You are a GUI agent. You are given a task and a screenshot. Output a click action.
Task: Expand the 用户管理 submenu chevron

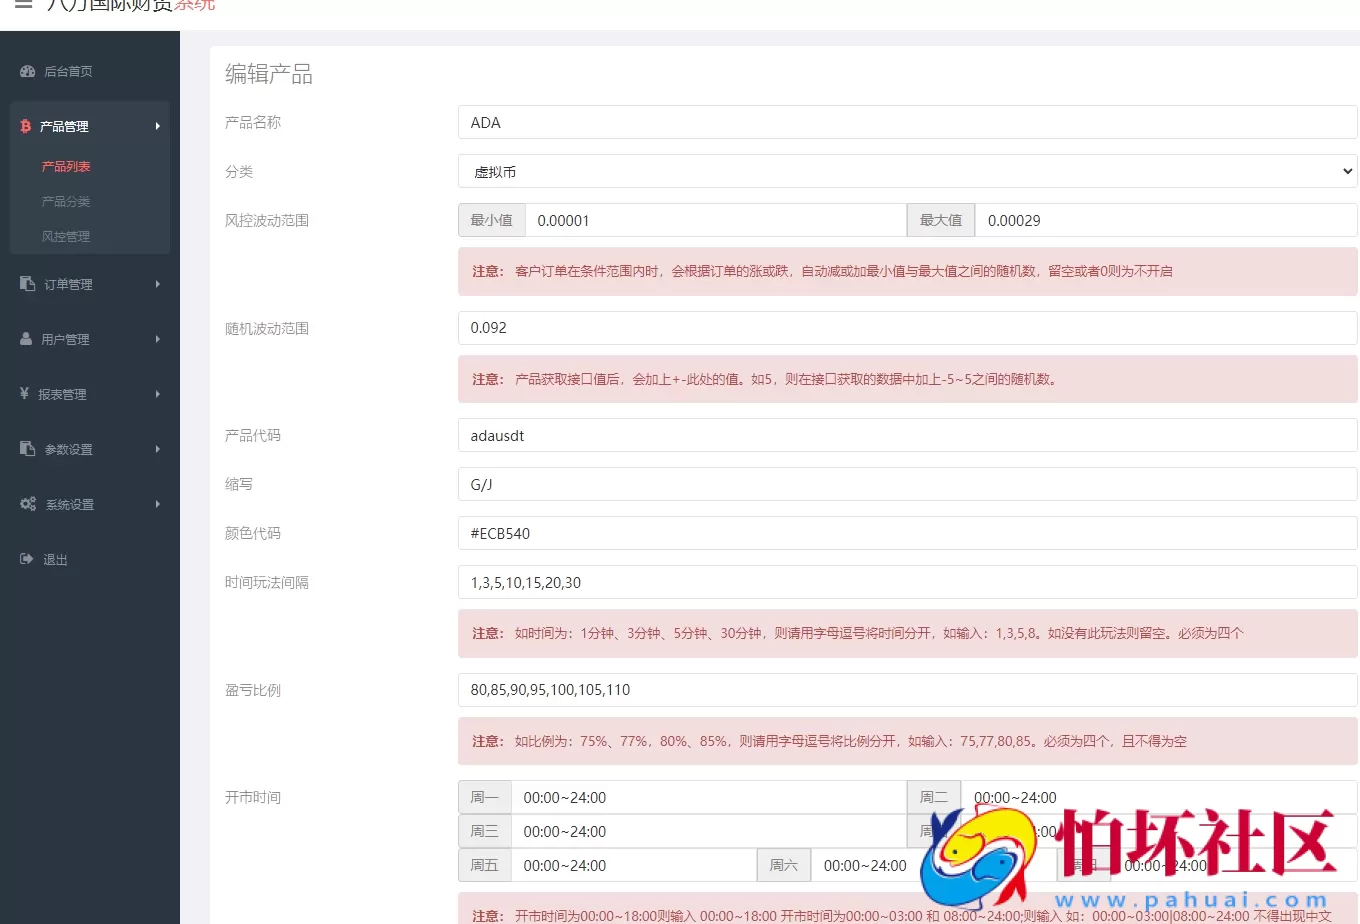[158, 338]
